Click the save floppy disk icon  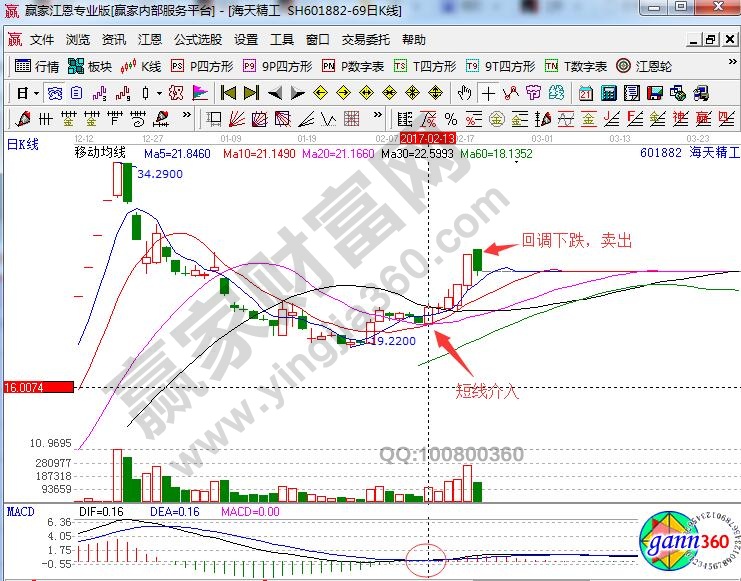click(654, 93)
